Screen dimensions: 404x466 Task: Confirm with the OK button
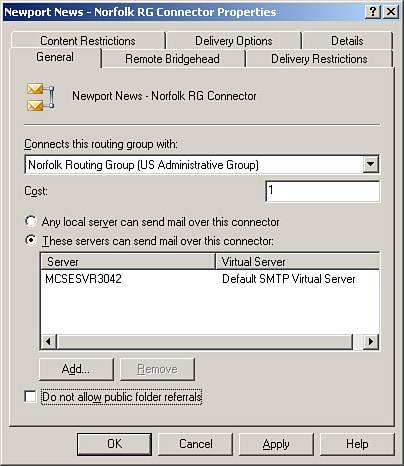(114, 444)
